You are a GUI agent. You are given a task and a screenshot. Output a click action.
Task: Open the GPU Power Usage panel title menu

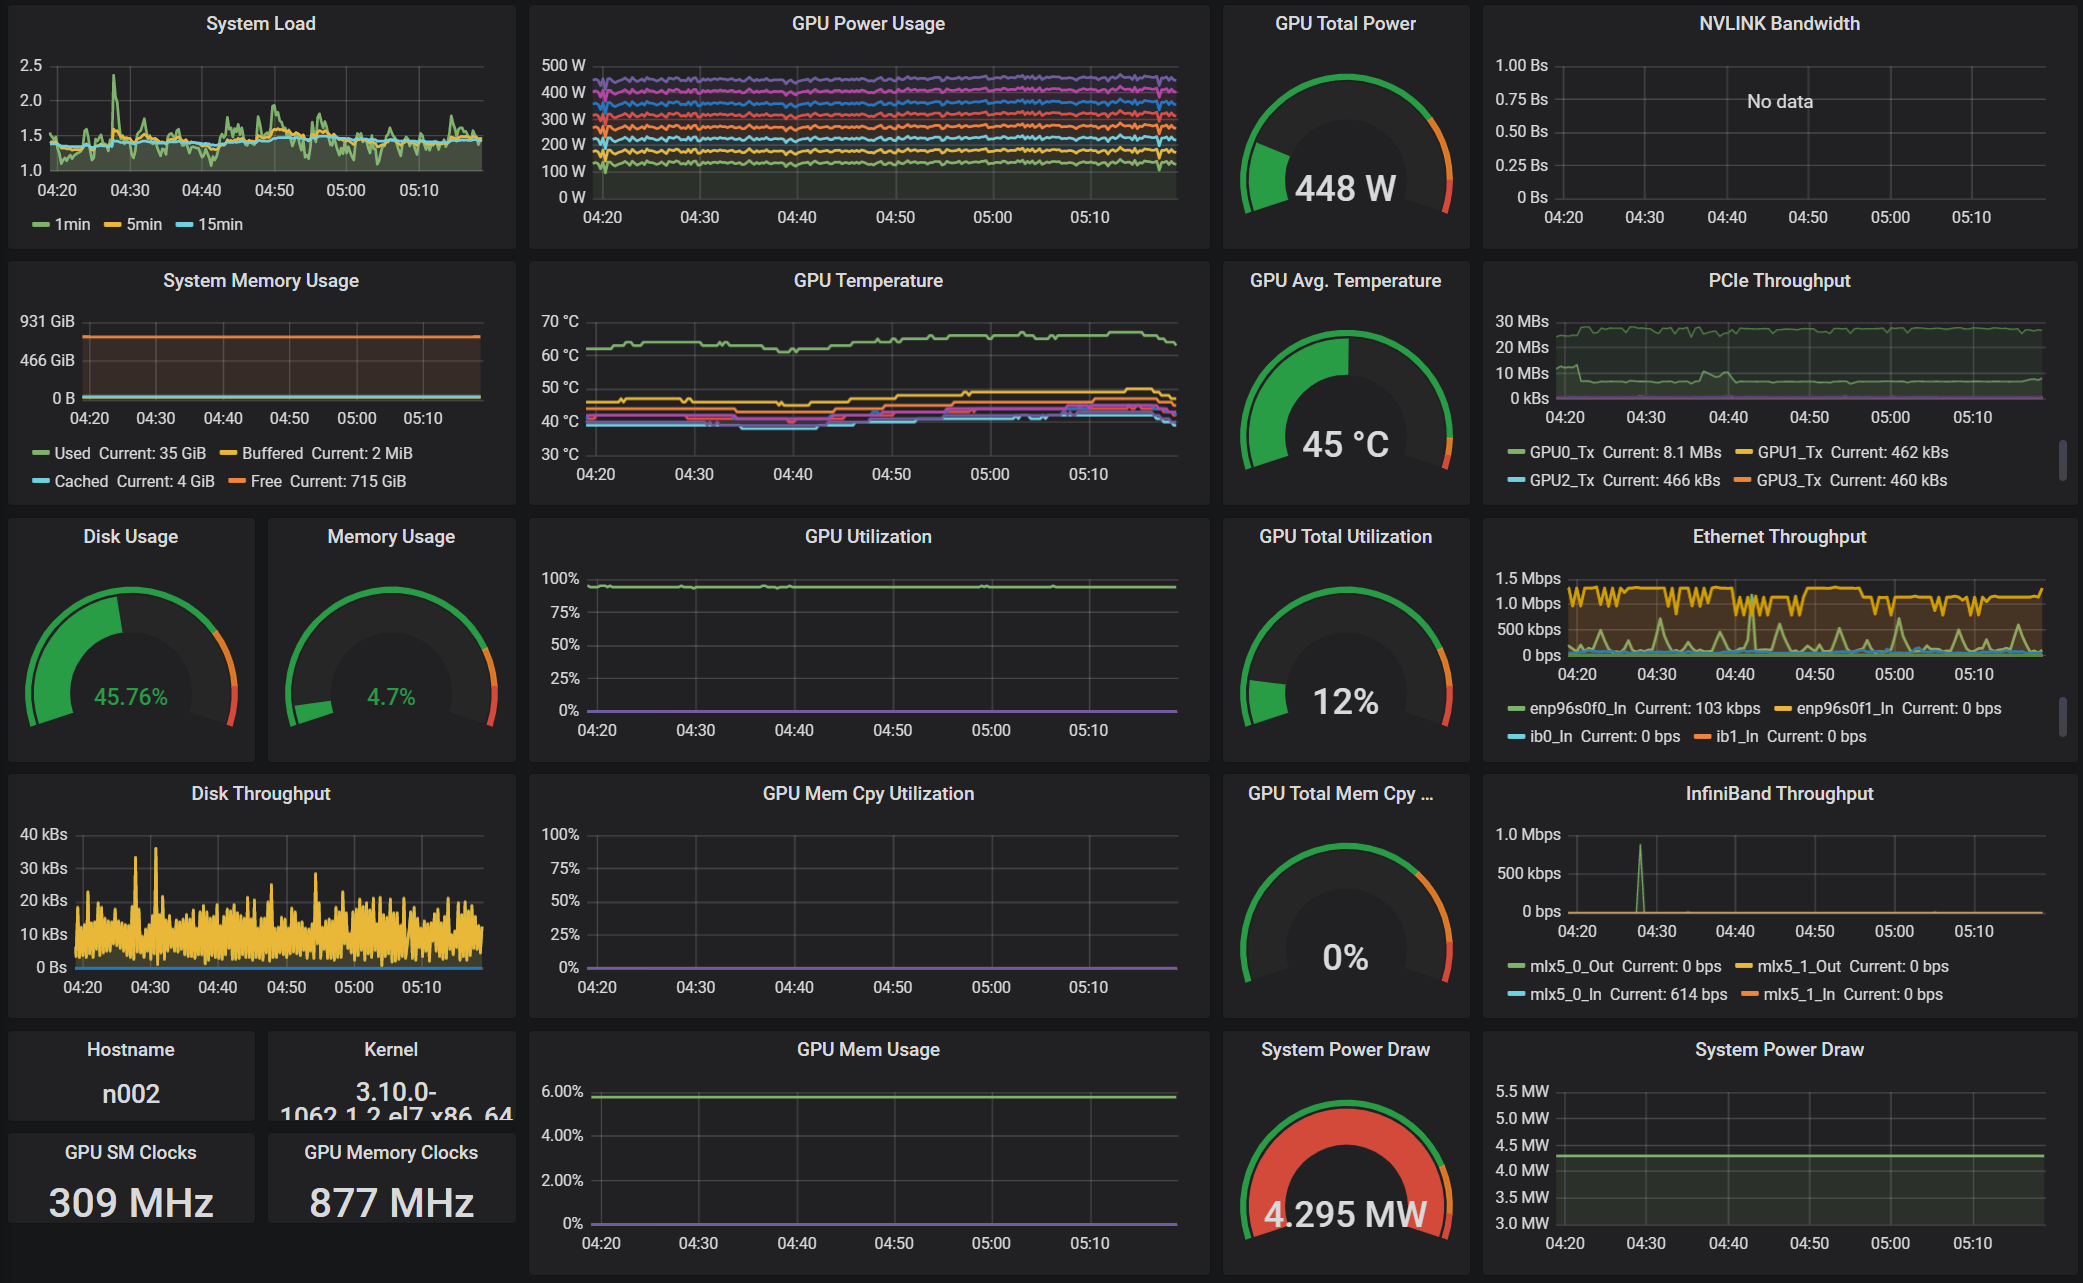[x=868, y=23]
